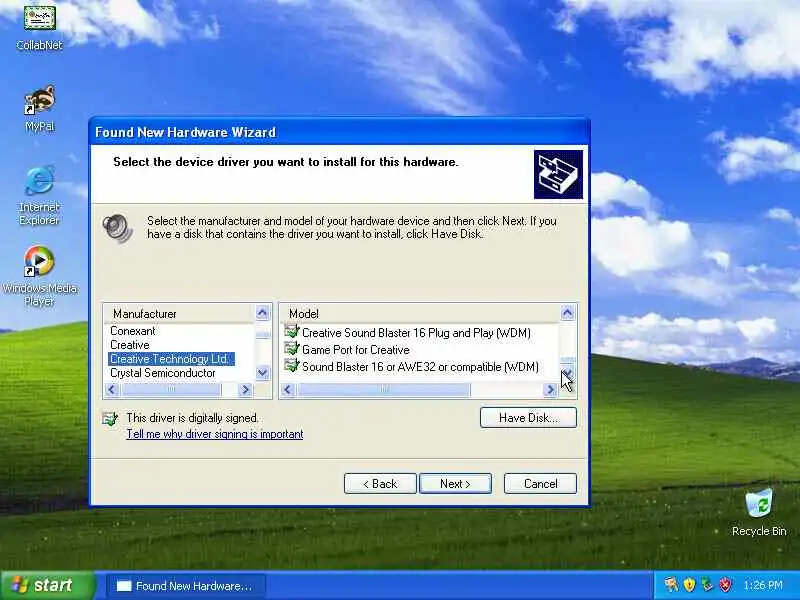
Task: Open 'Tell me why driver signing is important' link
Action: (x=215, y=434)
